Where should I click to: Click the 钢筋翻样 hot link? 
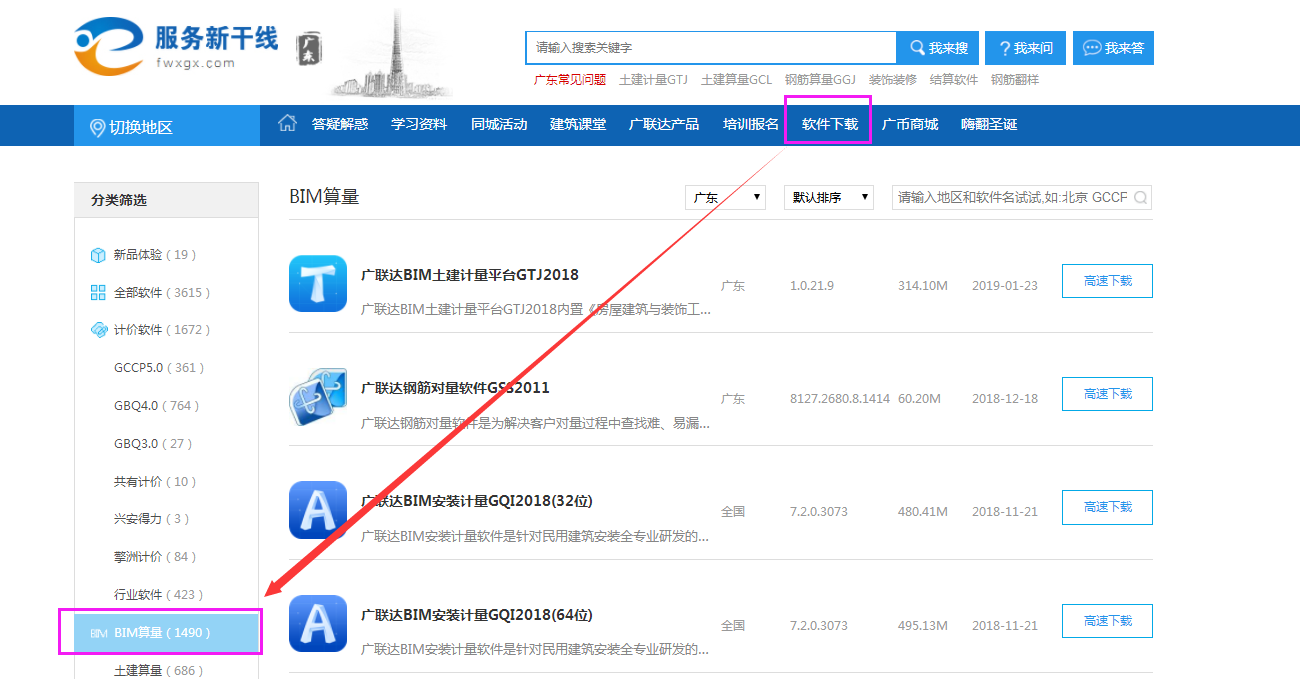[1015, 80]
